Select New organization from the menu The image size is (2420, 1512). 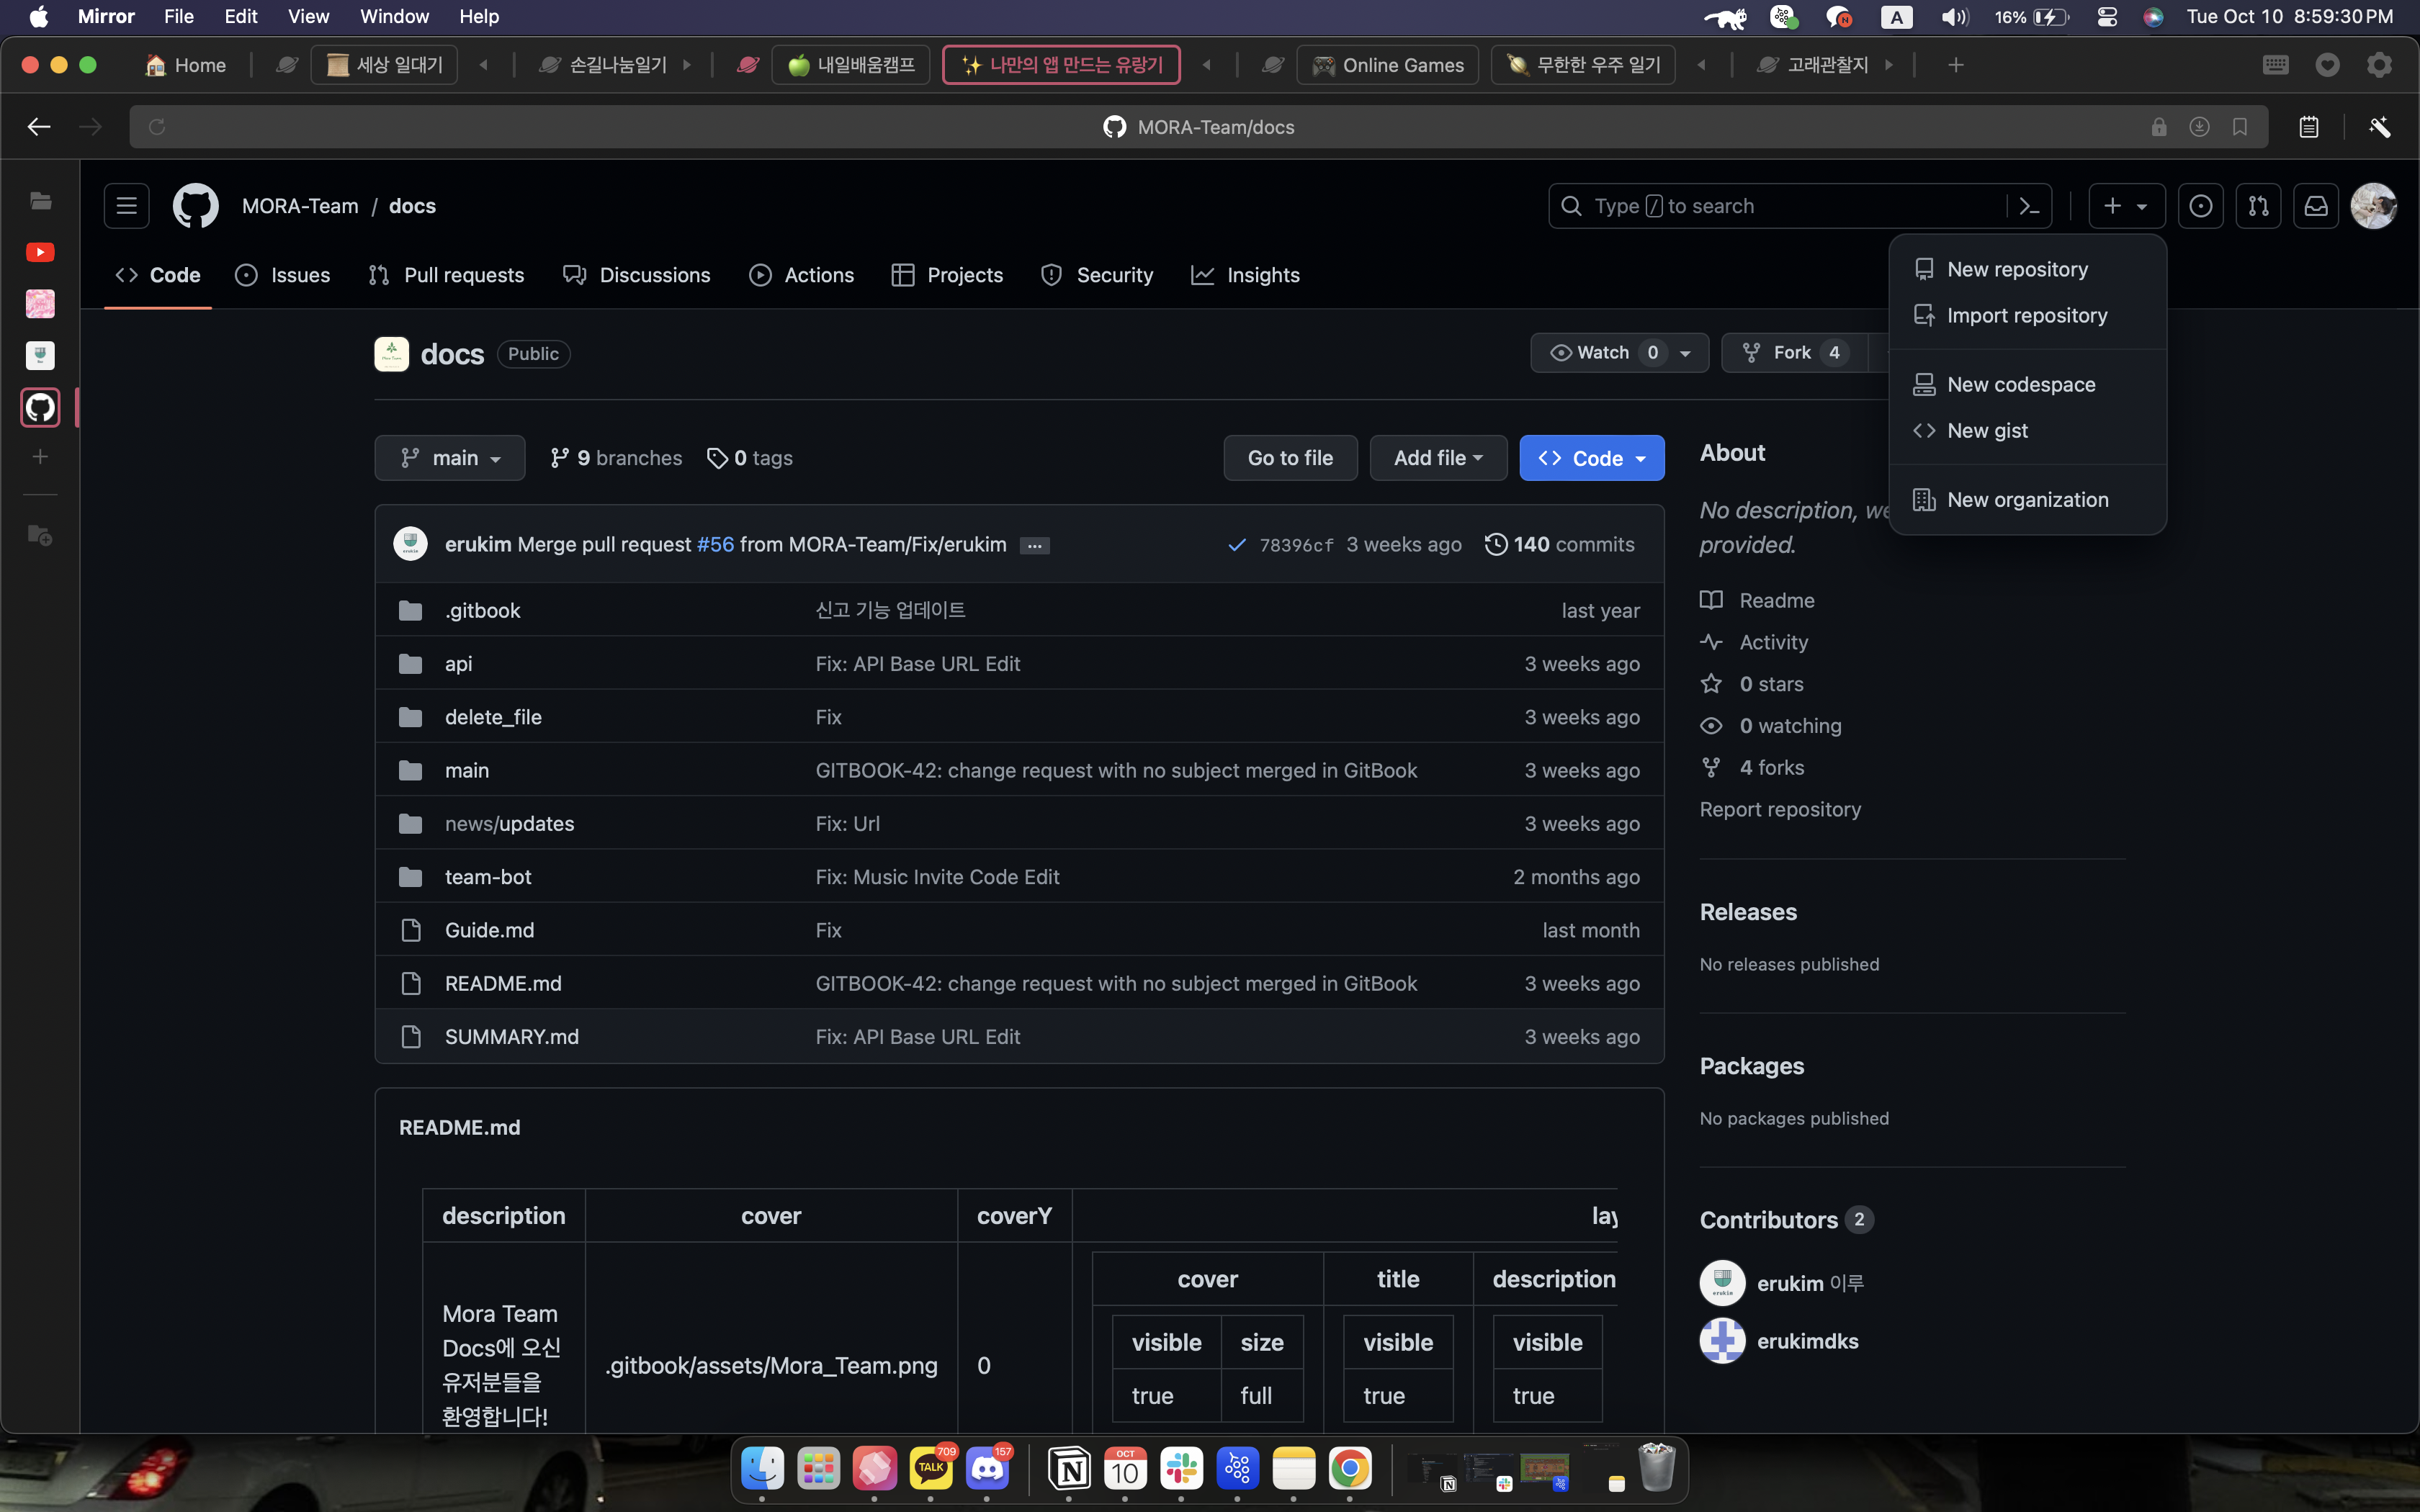[2027, 499]
